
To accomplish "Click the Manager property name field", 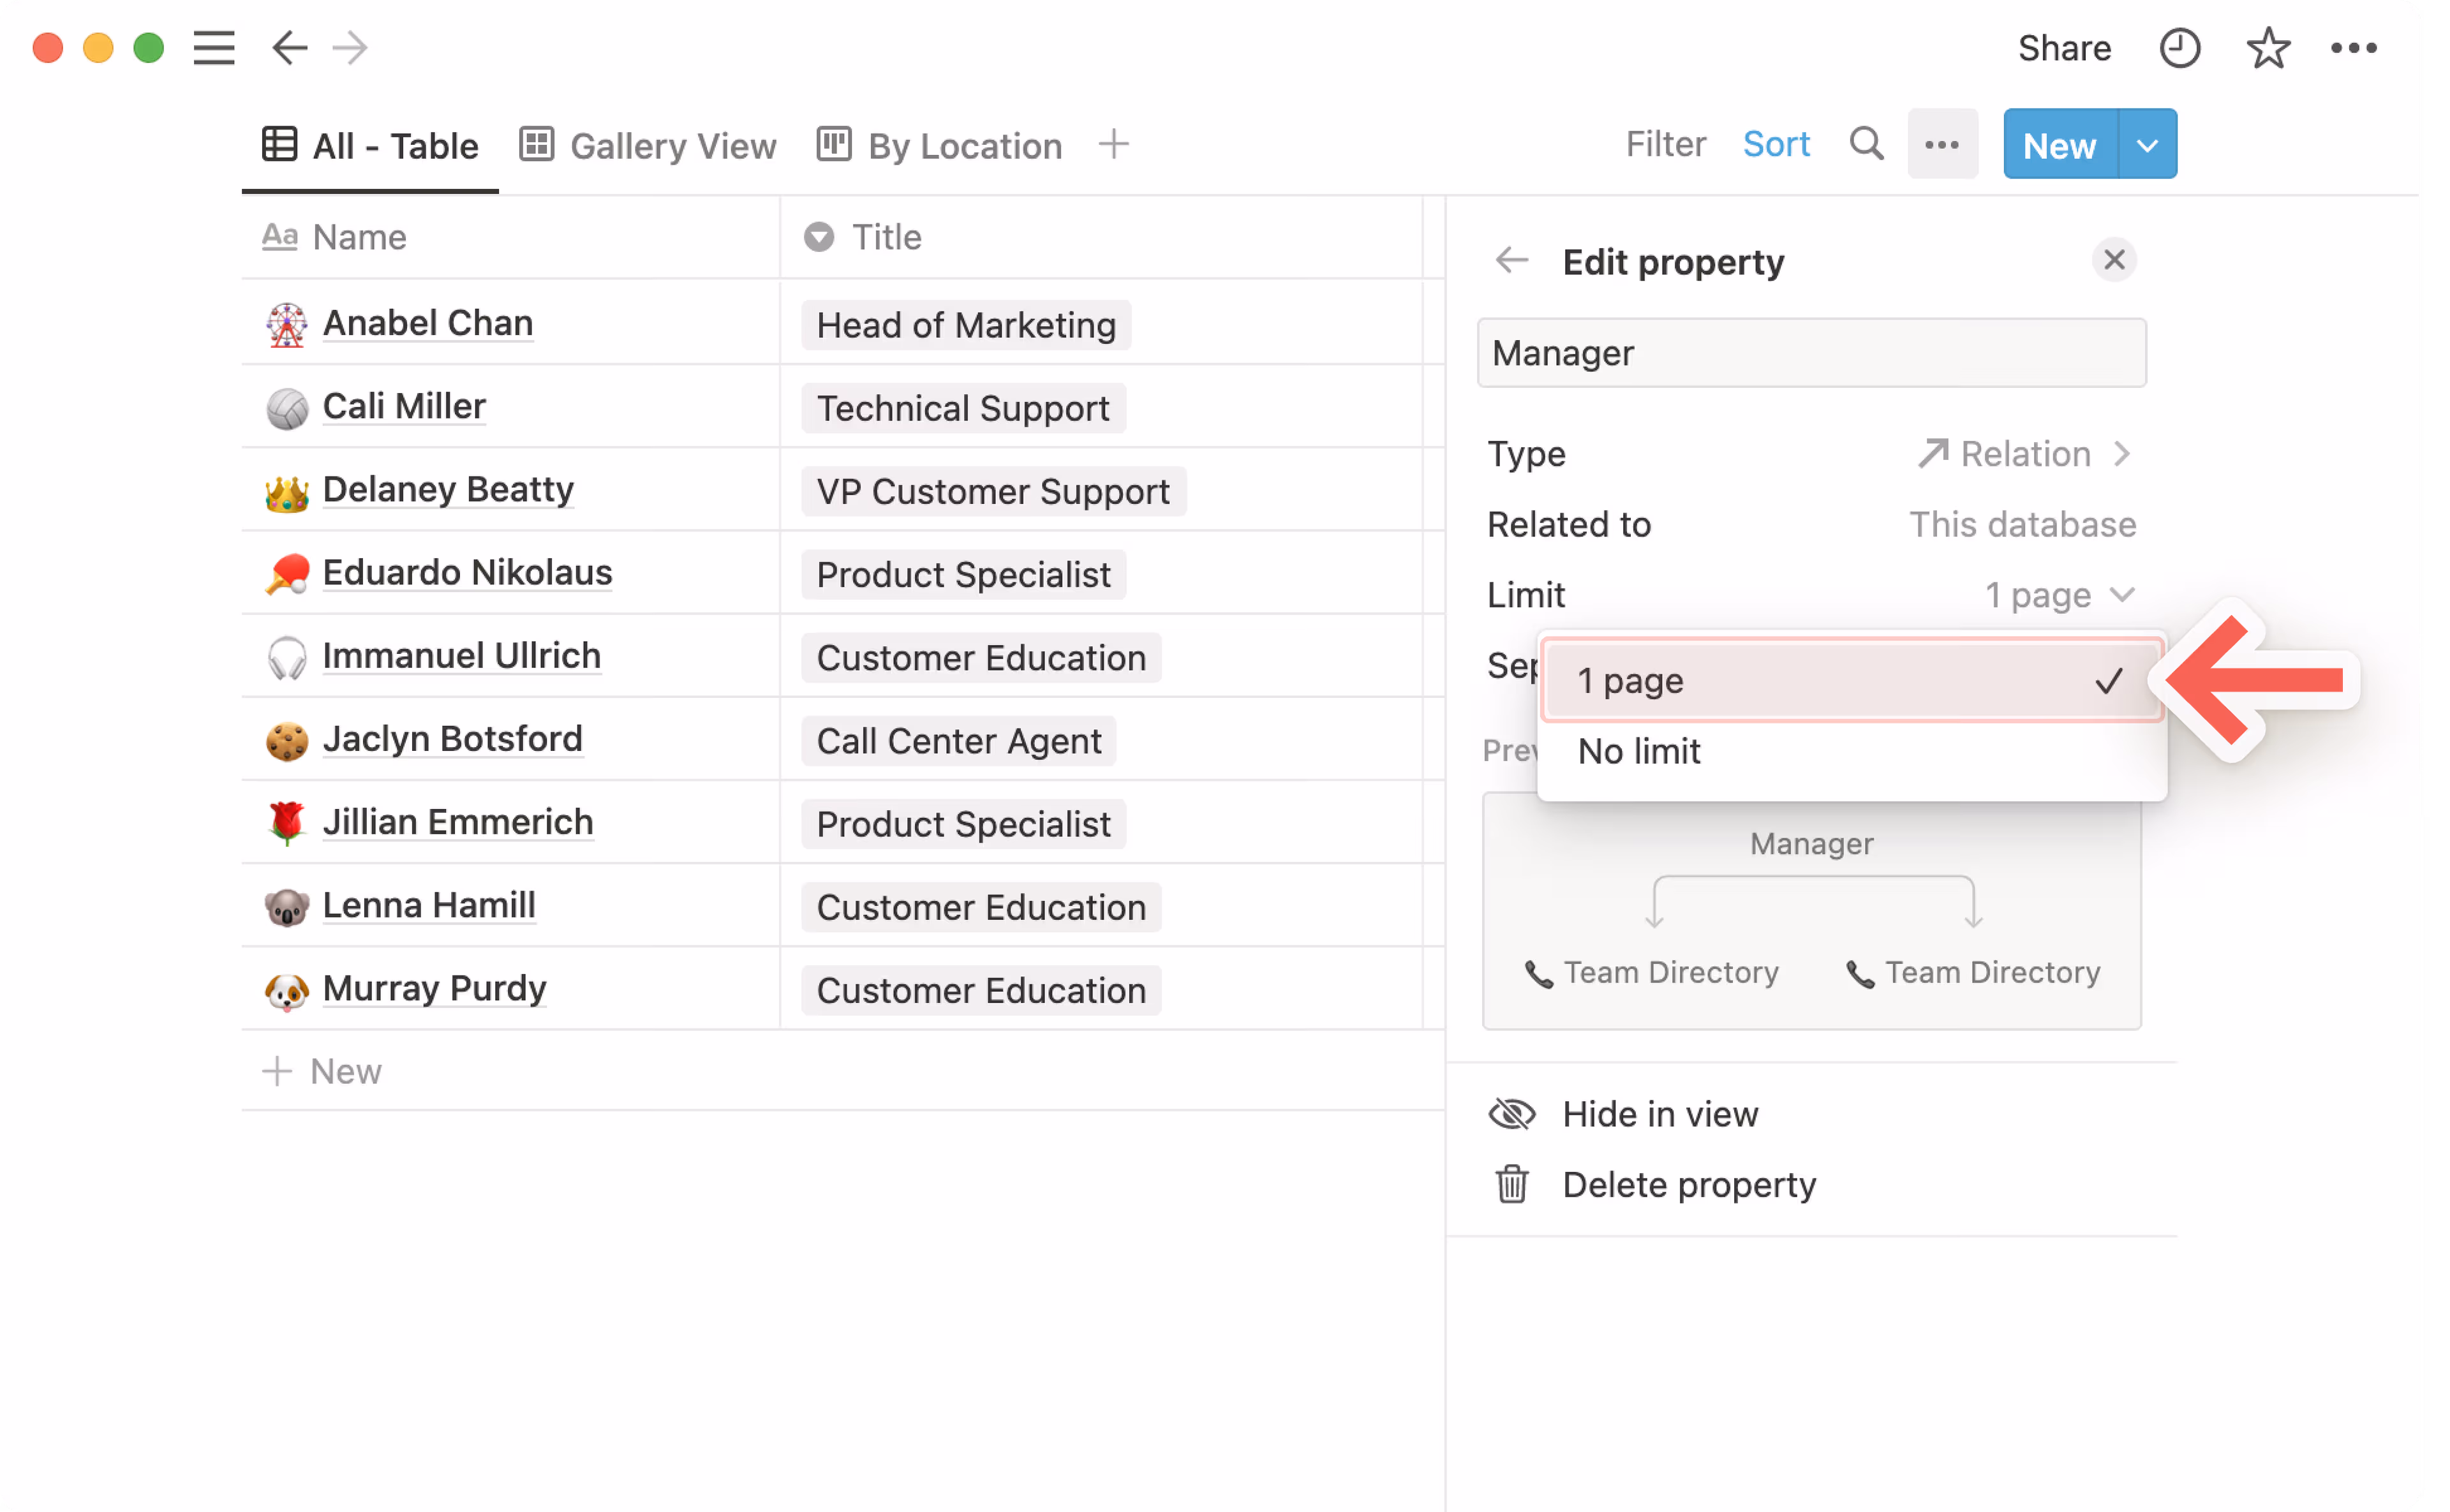I will 1811,353.
